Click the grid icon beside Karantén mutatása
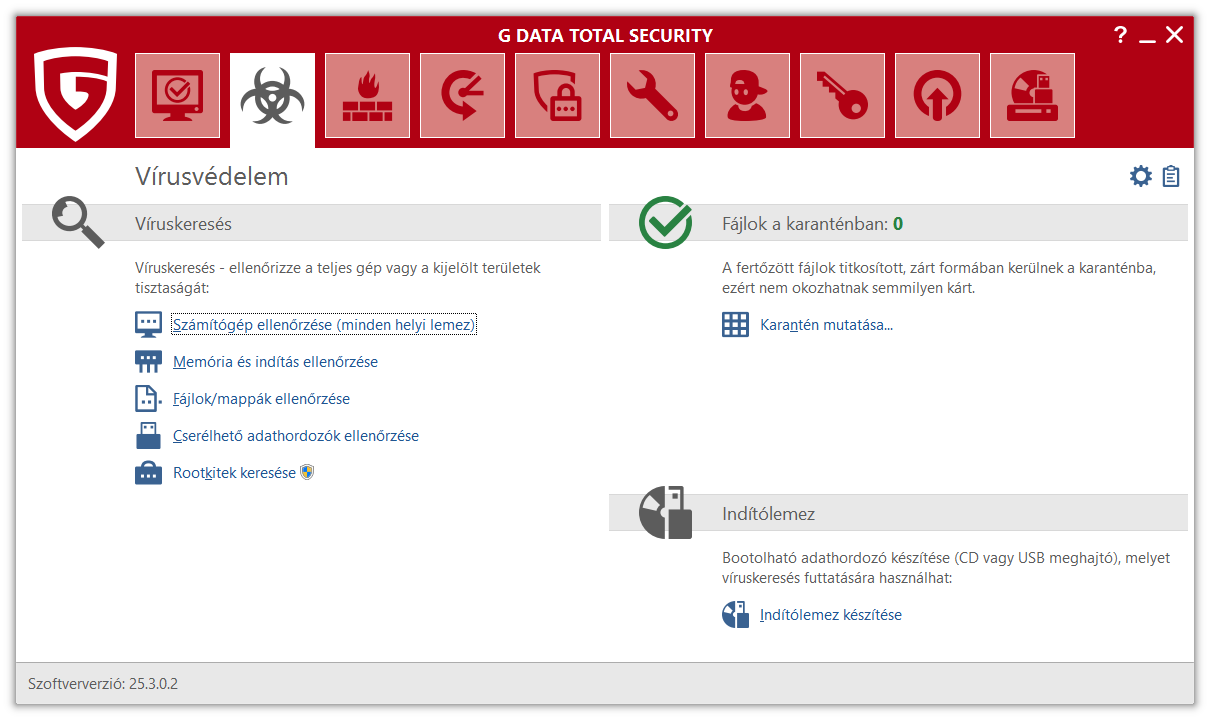The height and width of the screenshot is (720, 1210). [x=735, y=325]
